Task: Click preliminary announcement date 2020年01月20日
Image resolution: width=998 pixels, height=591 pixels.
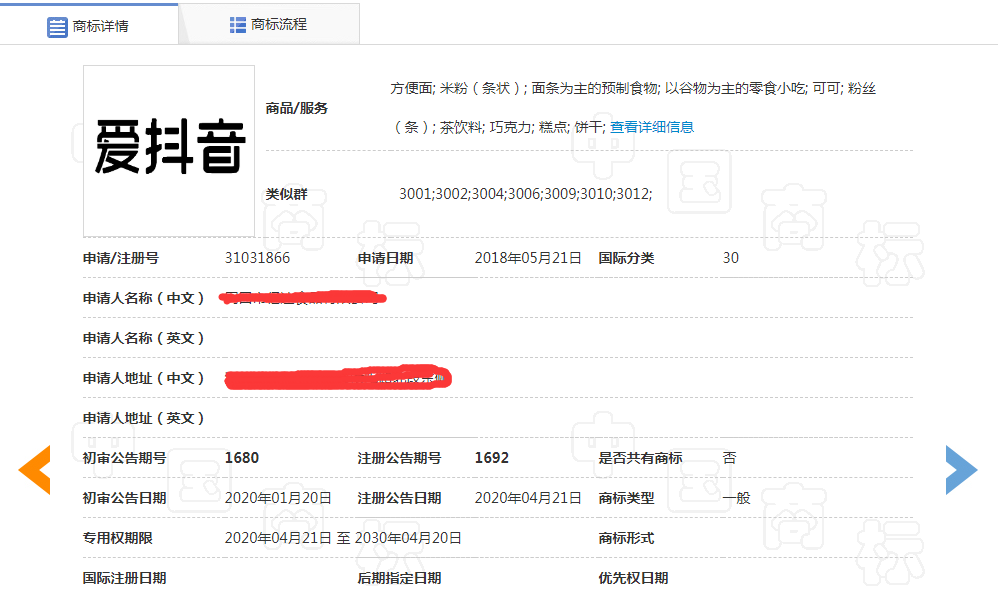Action: tap(278, 498)
